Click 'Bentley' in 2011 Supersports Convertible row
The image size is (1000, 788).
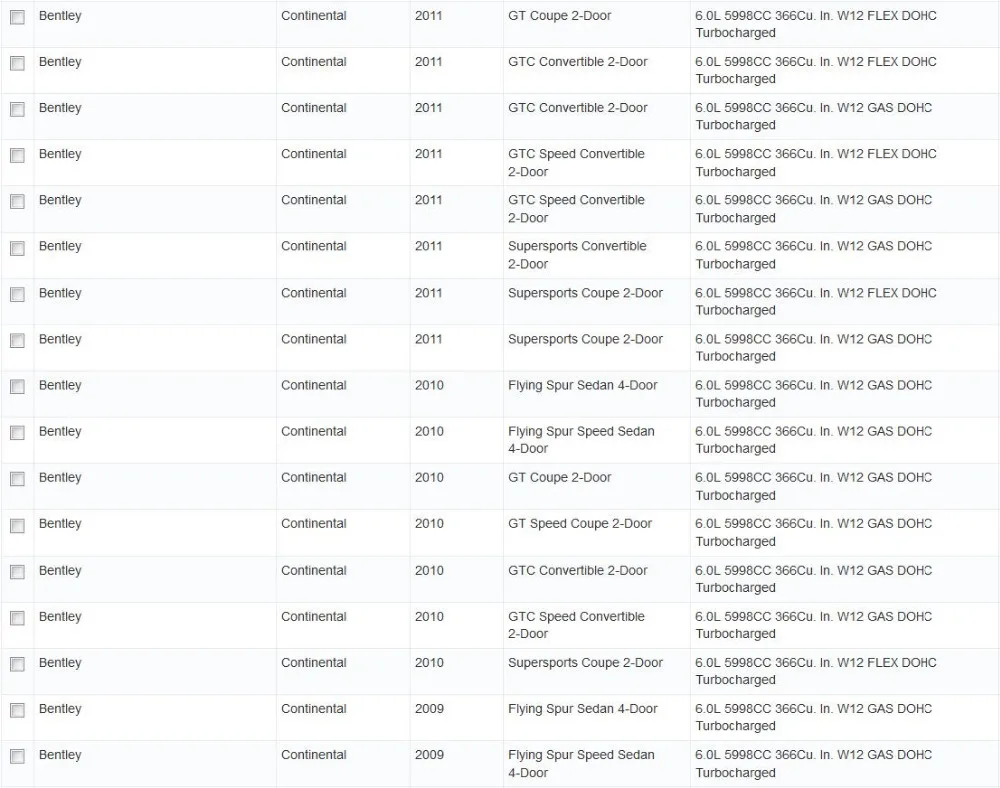[x=60, y=246]
